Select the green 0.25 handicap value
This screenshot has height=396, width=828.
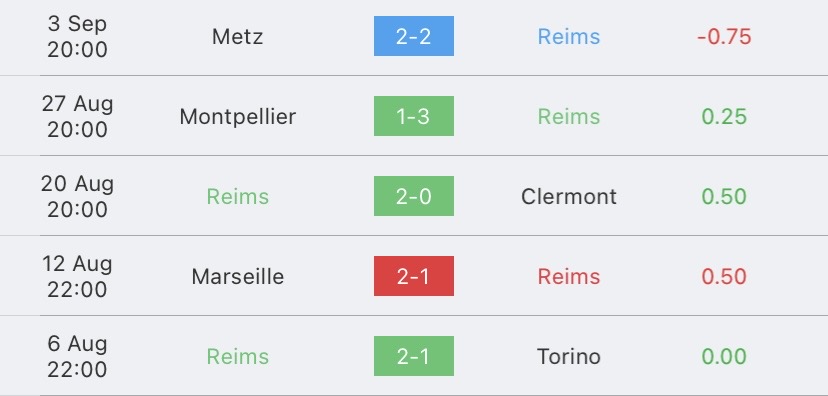[x=724, y=117]
